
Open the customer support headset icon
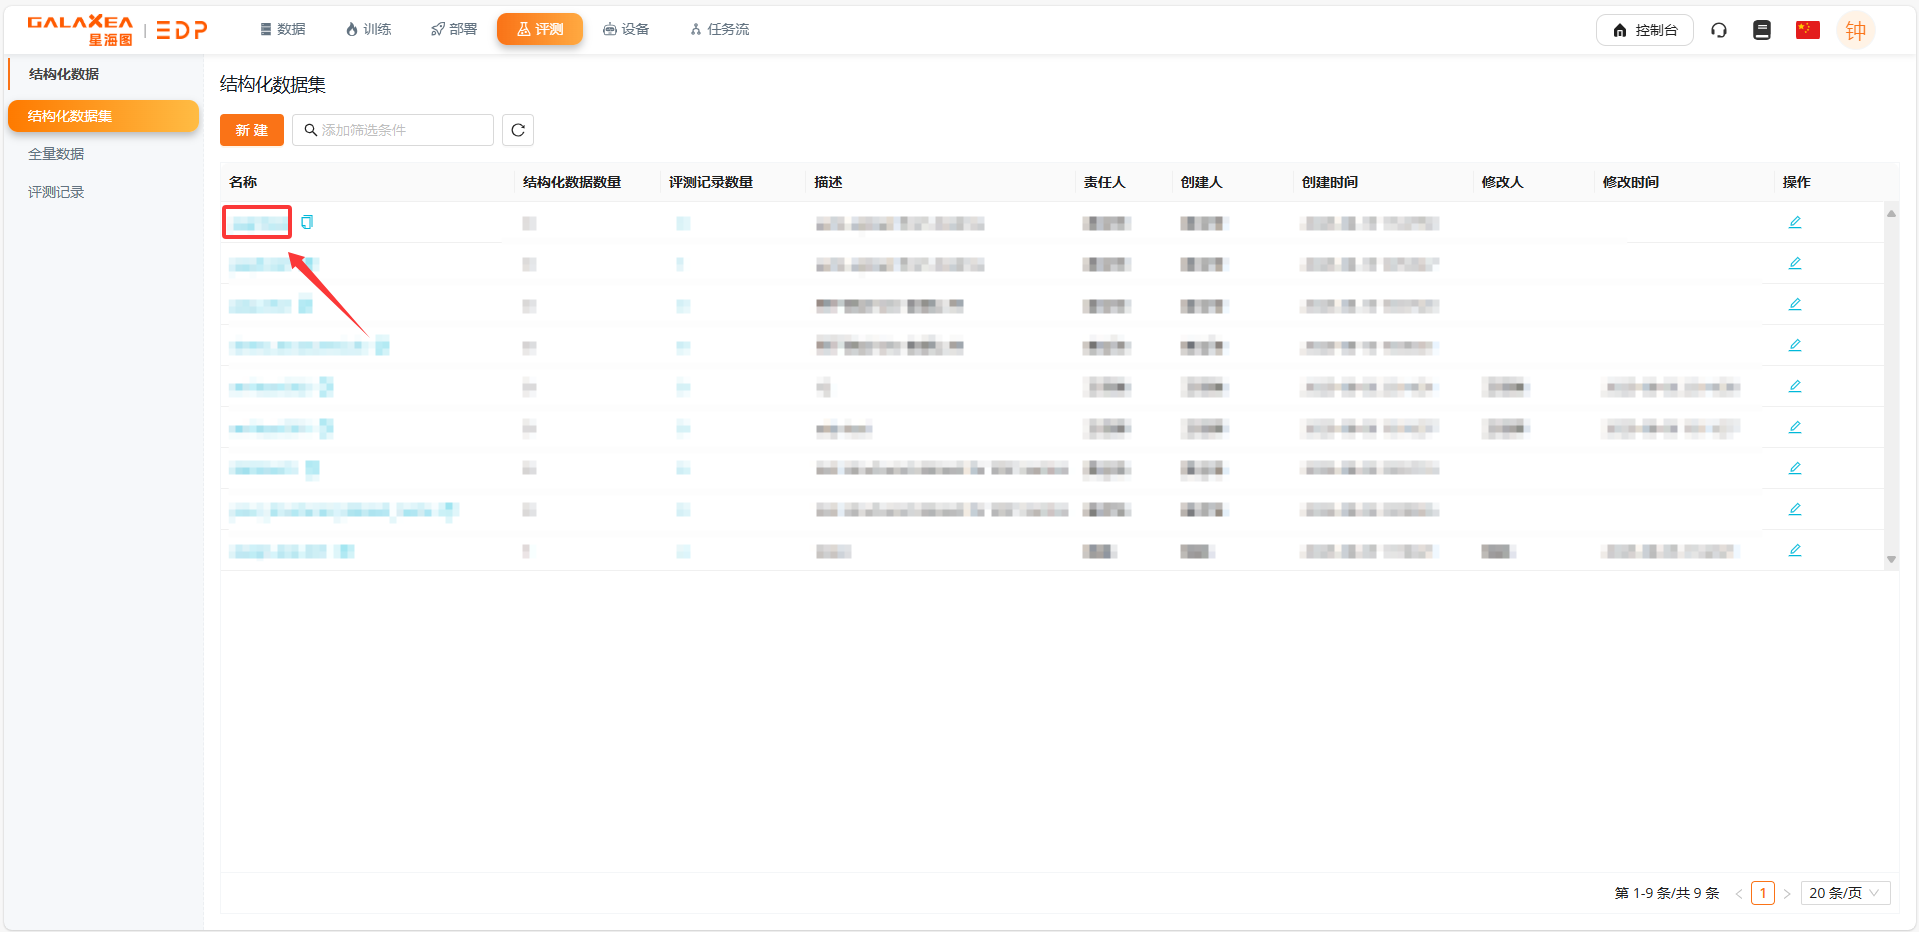click(x=1718, y=30)
